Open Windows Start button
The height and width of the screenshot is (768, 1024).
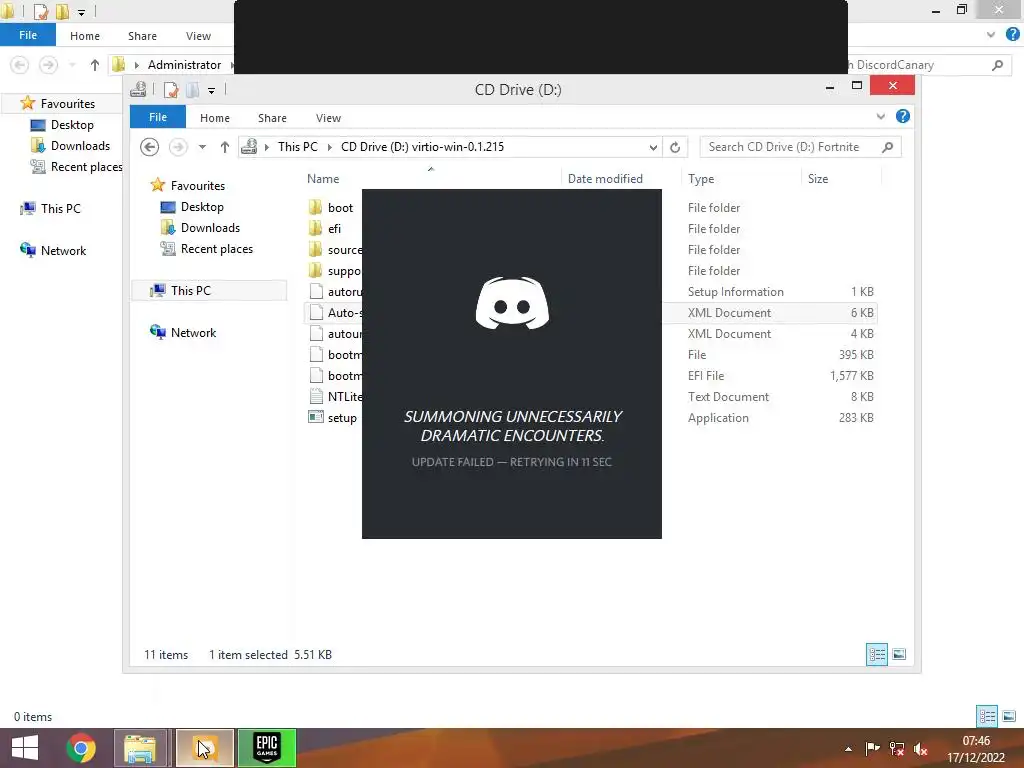tap(25, 748)
